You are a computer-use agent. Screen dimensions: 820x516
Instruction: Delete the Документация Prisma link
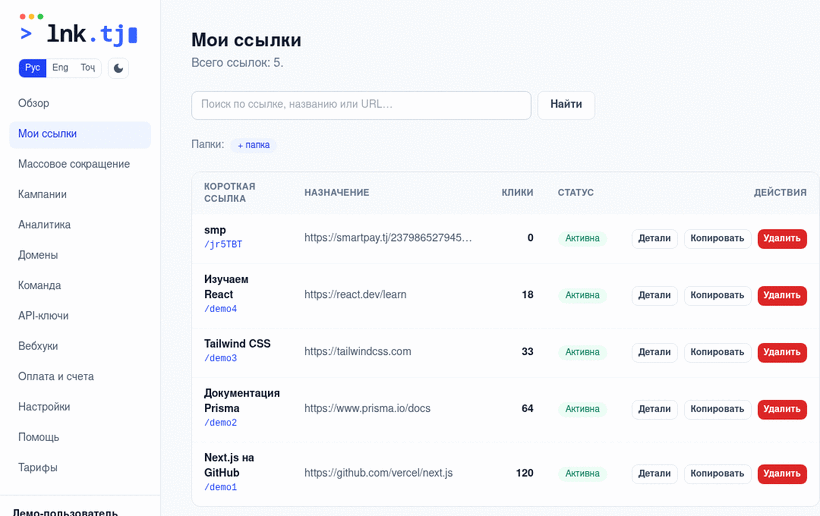click(782, 409)
